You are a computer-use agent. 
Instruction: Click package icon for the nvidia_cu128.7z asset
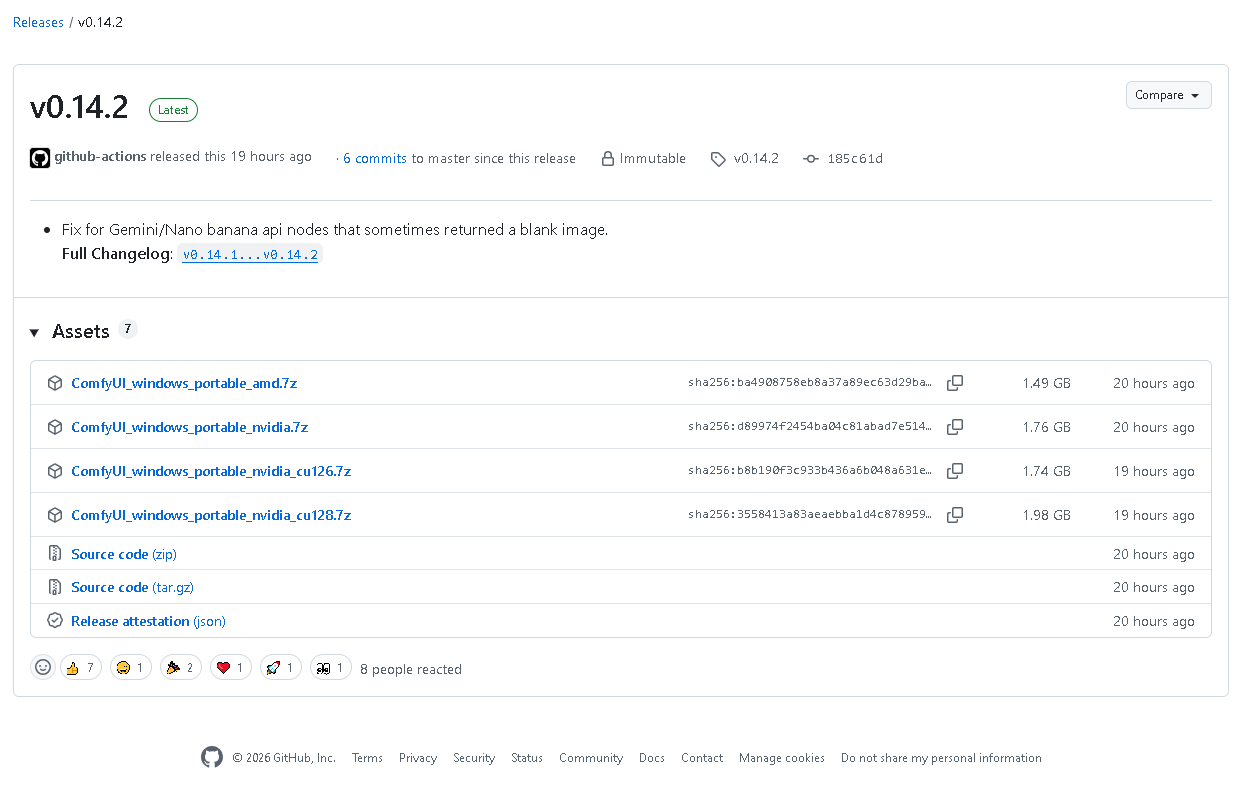click(55, 515)
